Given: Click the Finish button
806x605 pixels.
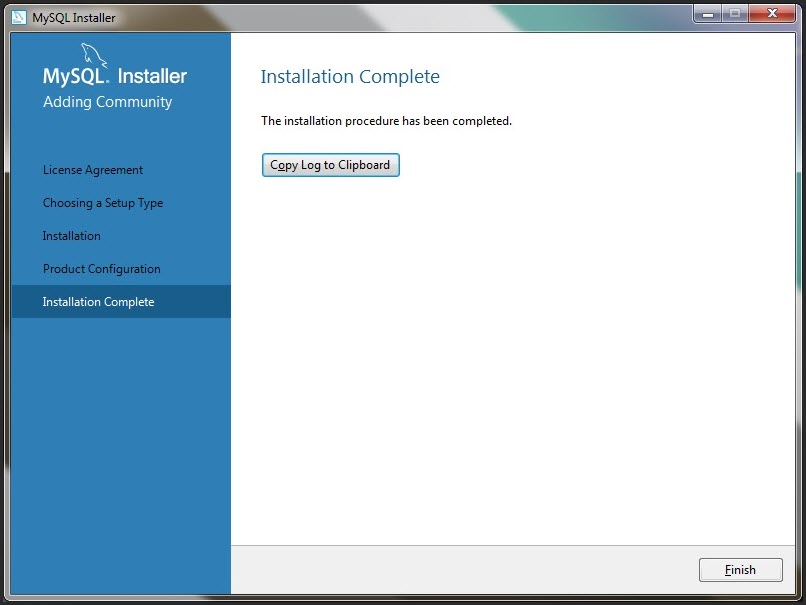Looking at the screenshot, I should coord(740,570).
